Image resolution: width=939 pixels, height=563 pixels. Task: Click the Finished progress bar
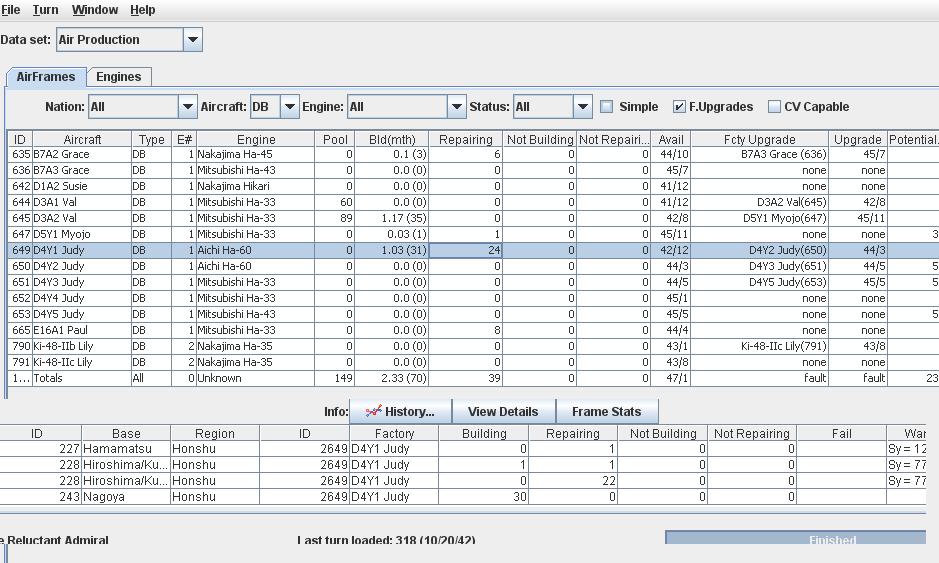pyautogui.click(x=796, y=537)
